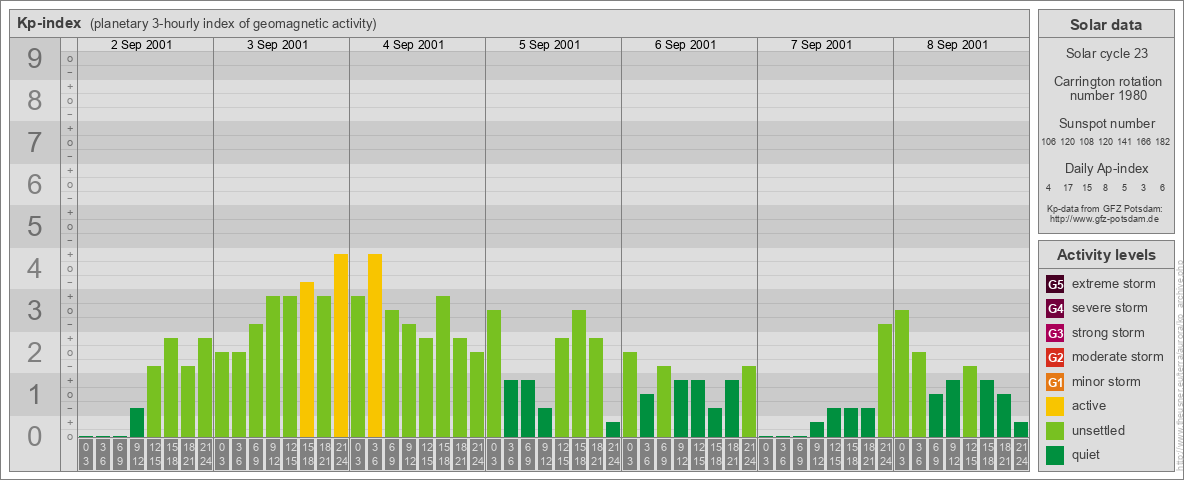The image size is (1184, 480).
Task: Click the 'Solar data' panel heading
Action: click(x=1106, y=25)
